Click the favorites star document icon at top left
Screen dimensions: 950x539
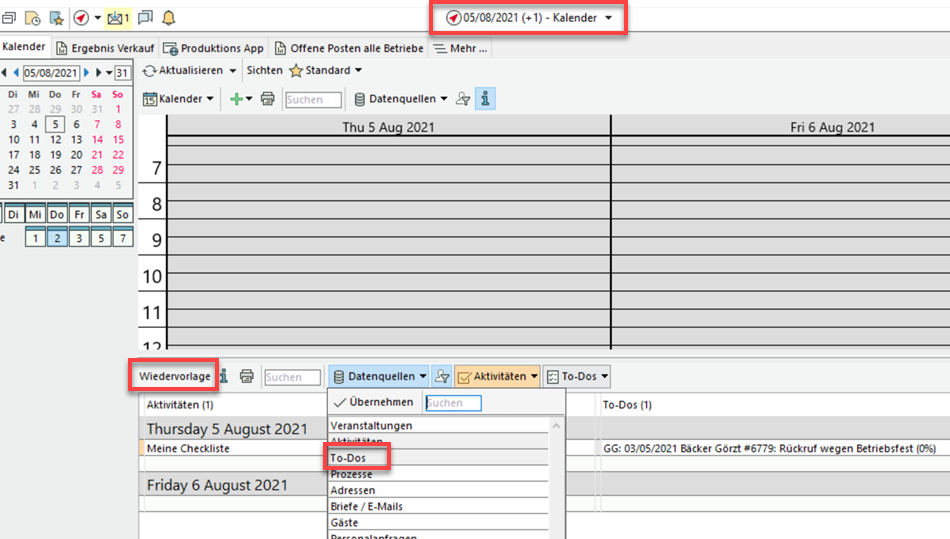pyautogui.click(x=56, y=18)
